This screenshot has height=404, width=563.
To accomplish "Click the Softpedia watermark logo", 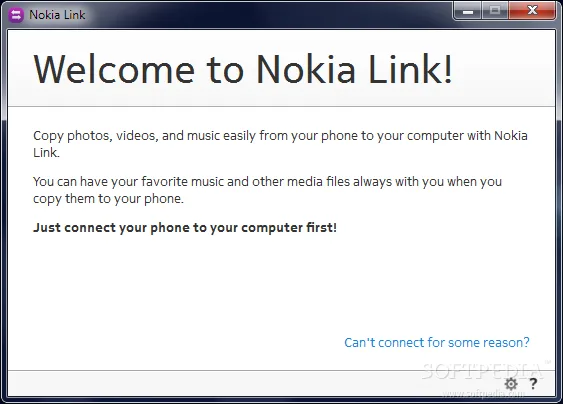I will [x=483, y=371].
